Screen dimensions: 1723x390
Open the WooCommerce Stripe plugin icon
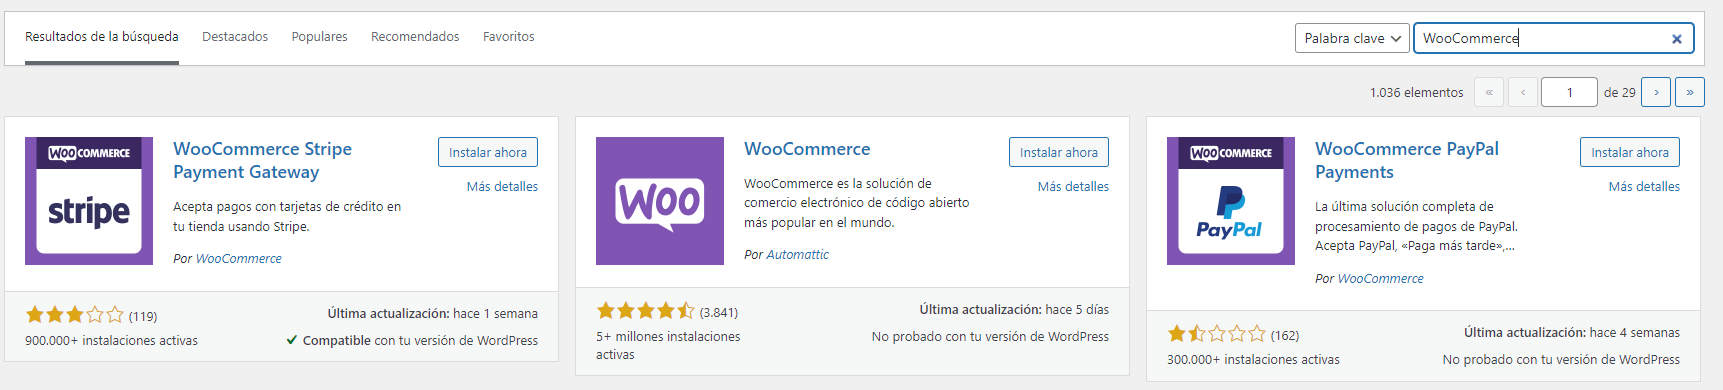89,201
